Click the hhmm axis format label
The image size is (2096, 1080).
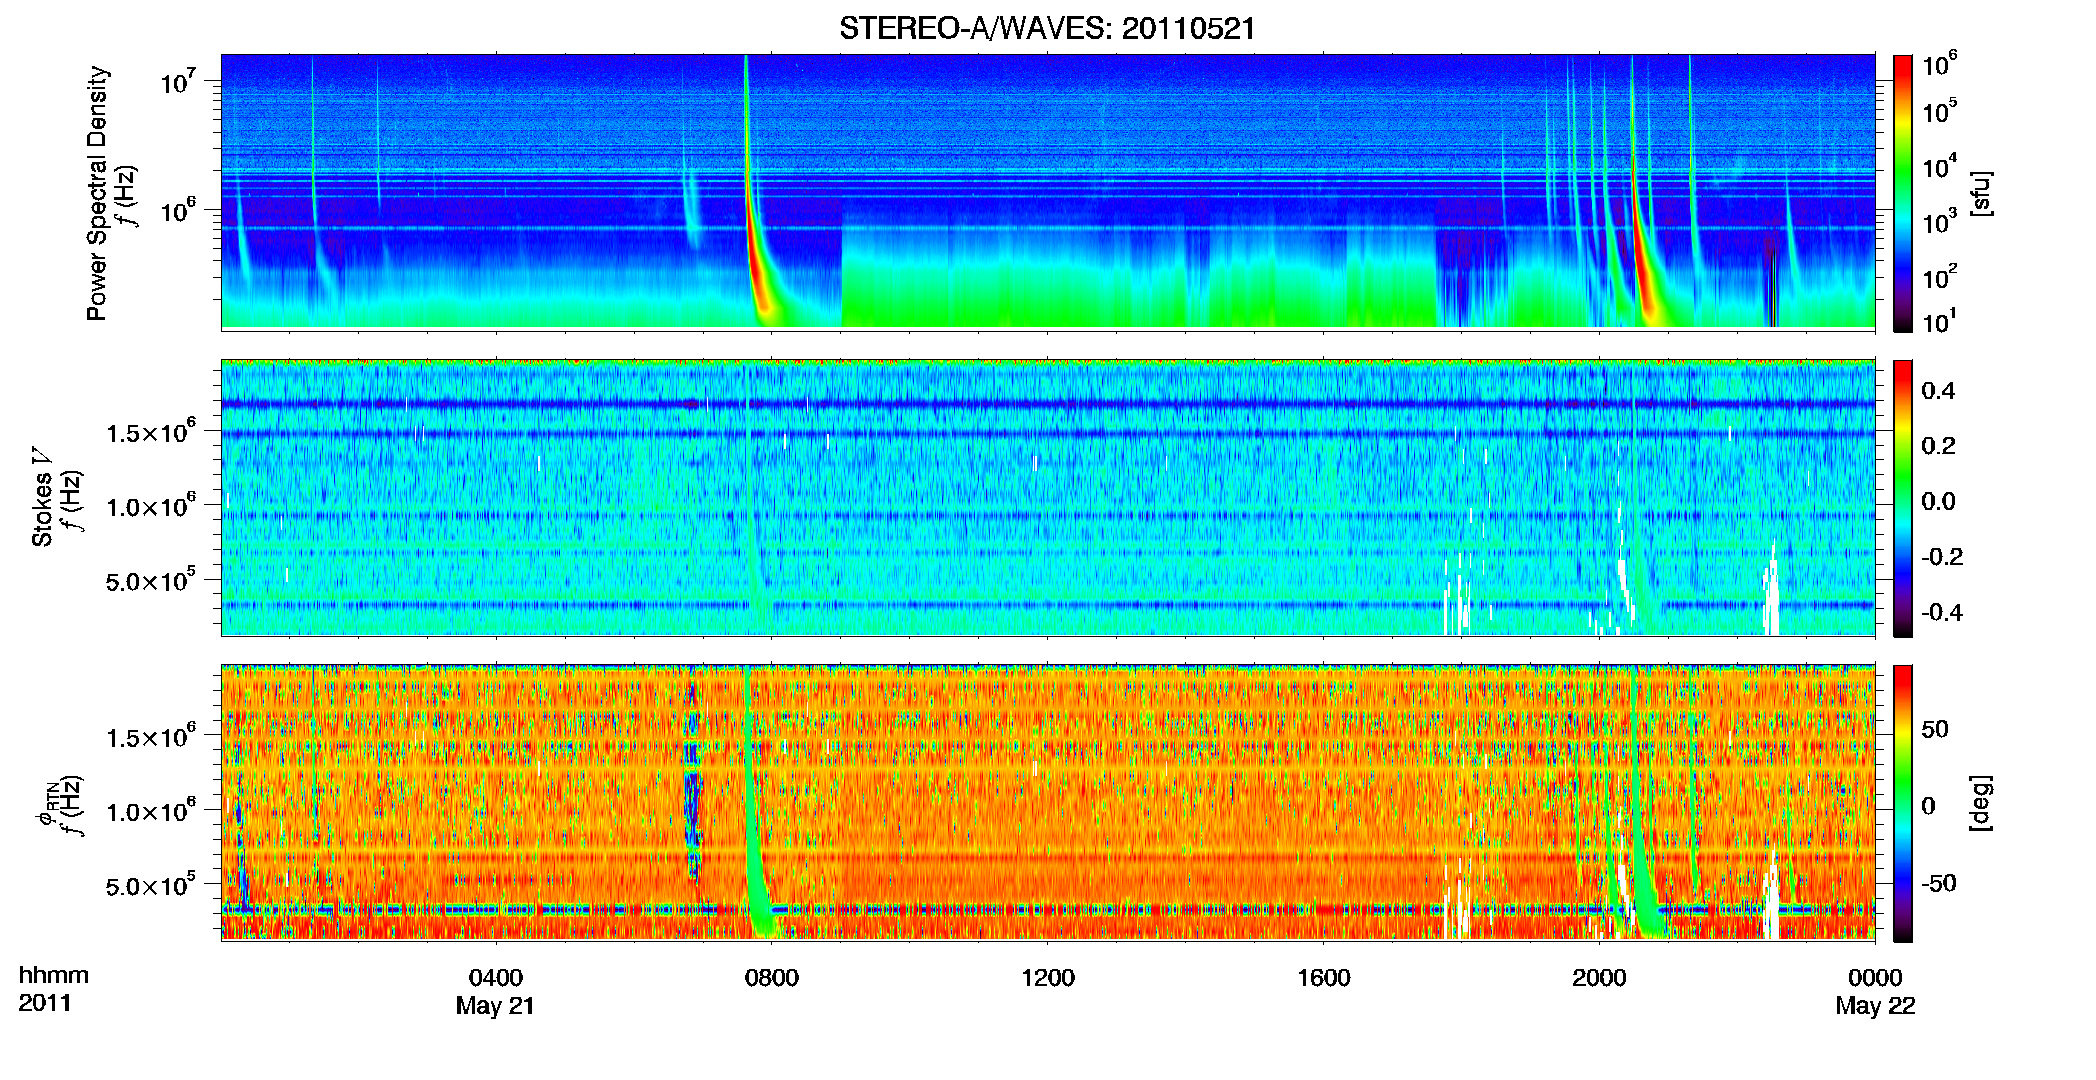[54, 975]
